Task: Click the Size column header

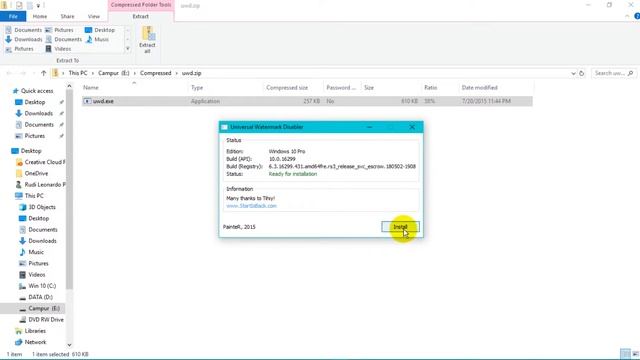Action: (369, 88)
